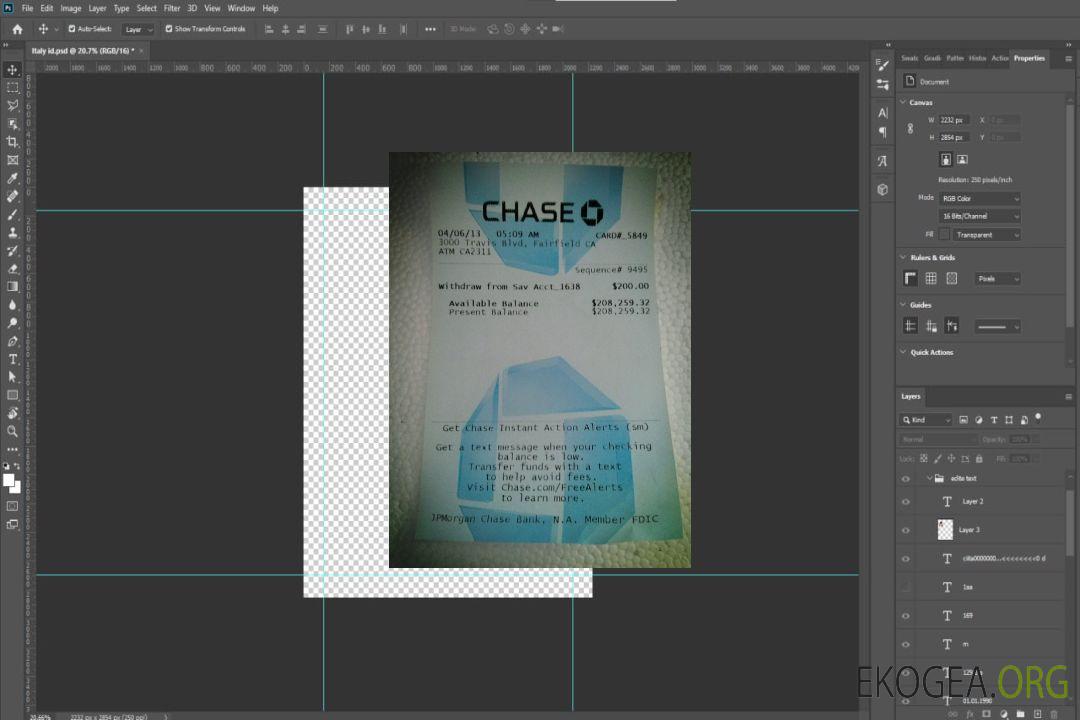1080x720 pixels.
Task: Select the Gradient tool
Action: tap(12, 287)
